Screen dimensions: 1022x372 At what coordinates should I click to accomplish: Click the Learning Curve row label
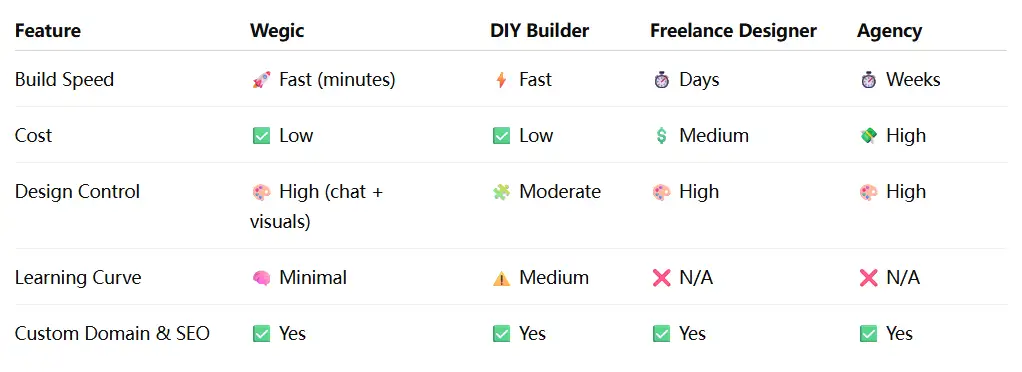coord(78,278)
